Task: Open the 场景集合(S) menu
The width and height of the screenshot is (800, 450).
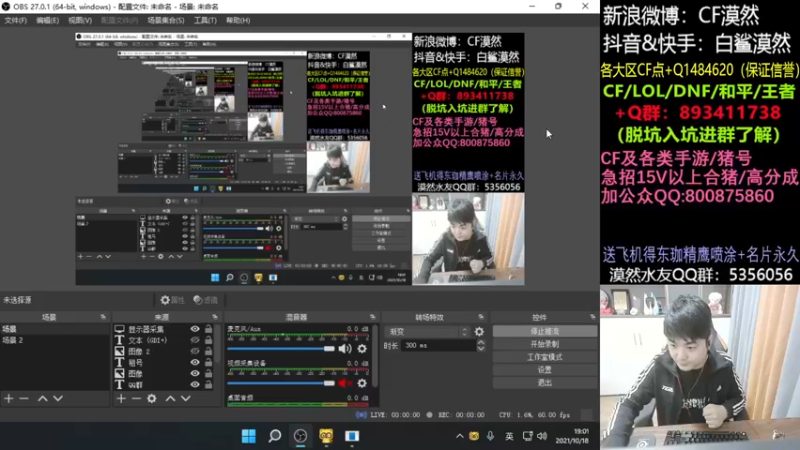Action: 166,20
